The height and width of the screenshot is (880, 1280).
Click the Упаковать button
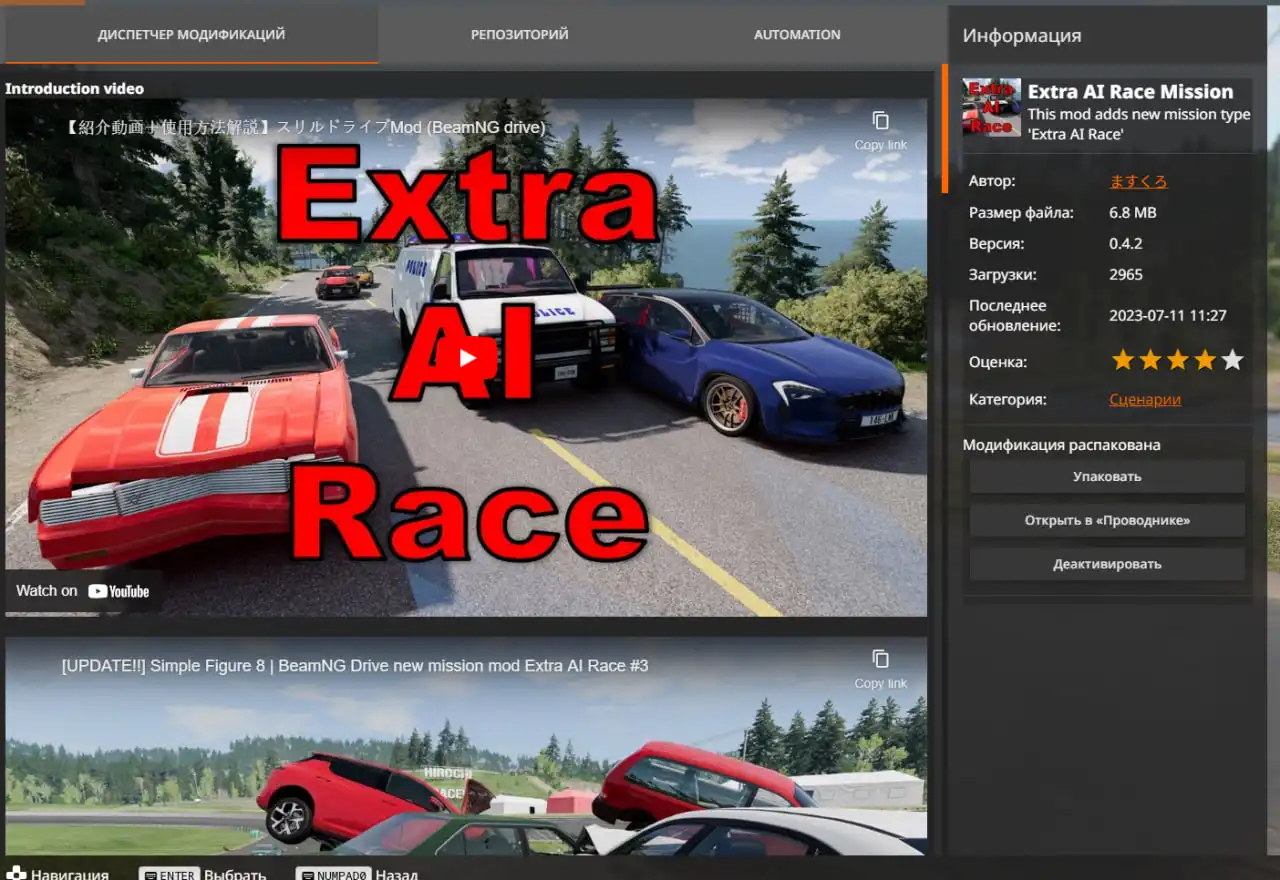pyautogui.click(x=1107, y=477)
